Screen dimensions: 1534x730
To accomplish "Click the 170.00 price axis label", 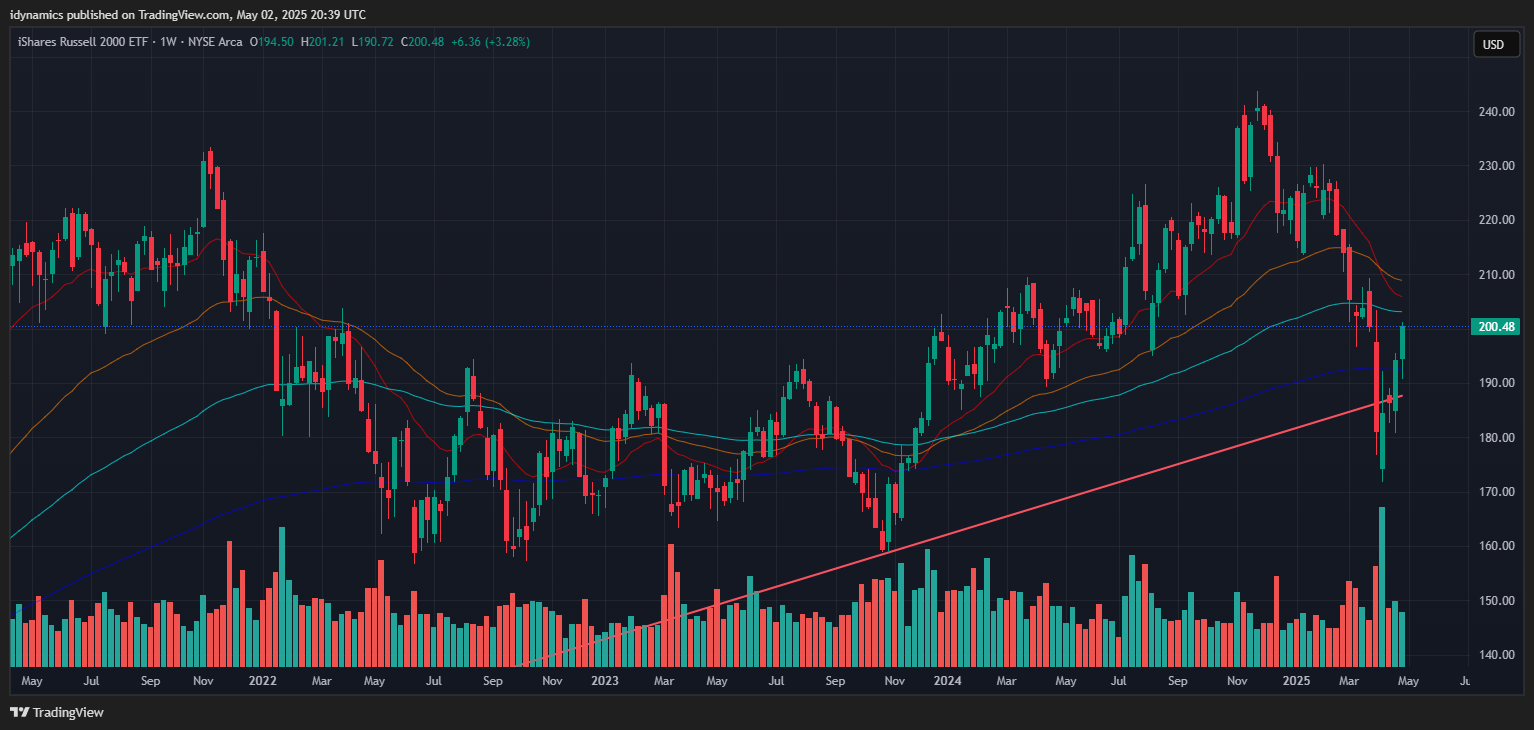I will 1496,492.
